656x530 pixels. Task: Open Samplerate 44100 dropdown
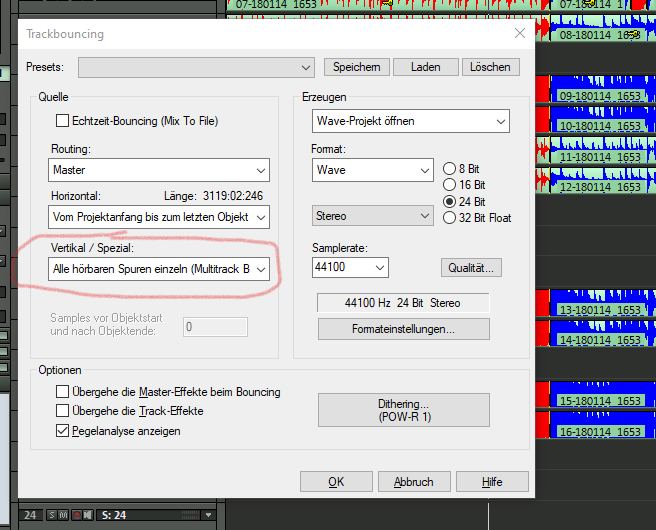click(350, 267)
